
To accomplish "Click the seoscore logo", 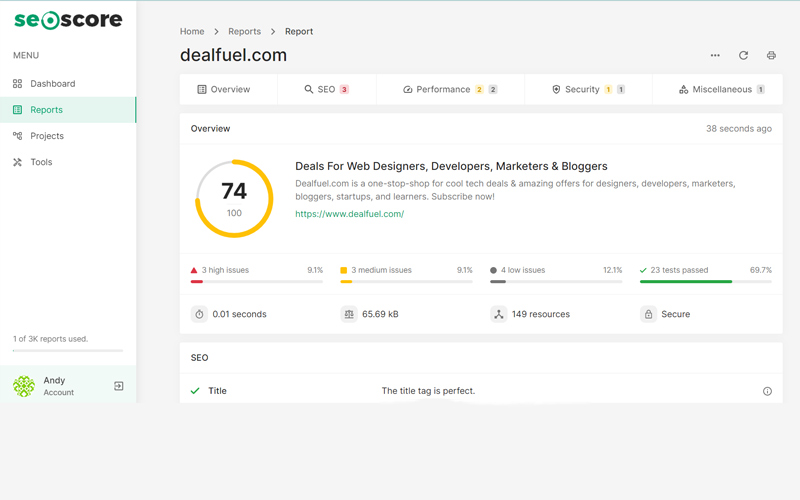I will [x=68, y=20].
